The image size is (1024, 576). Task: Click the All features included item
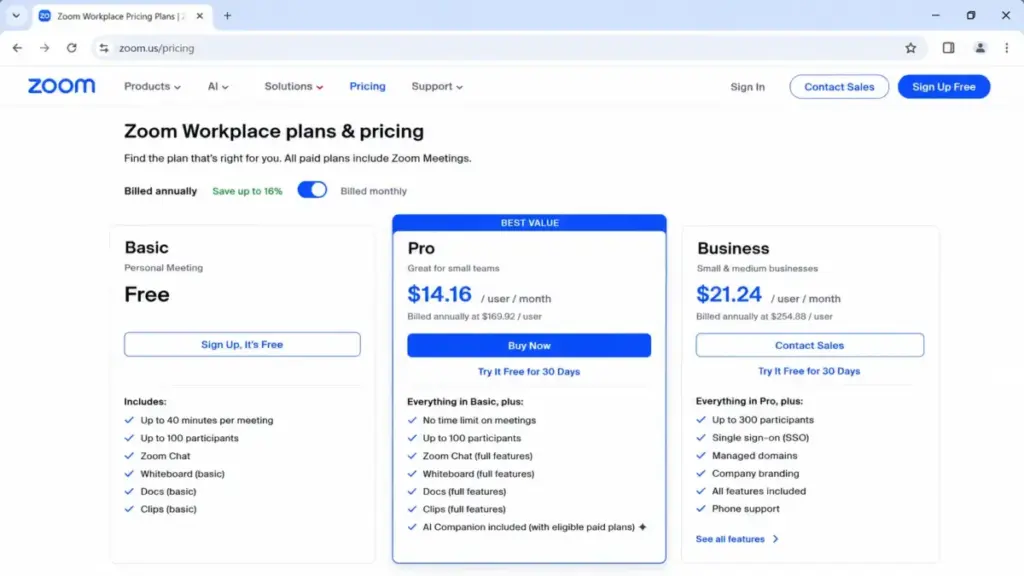[759, 491]
